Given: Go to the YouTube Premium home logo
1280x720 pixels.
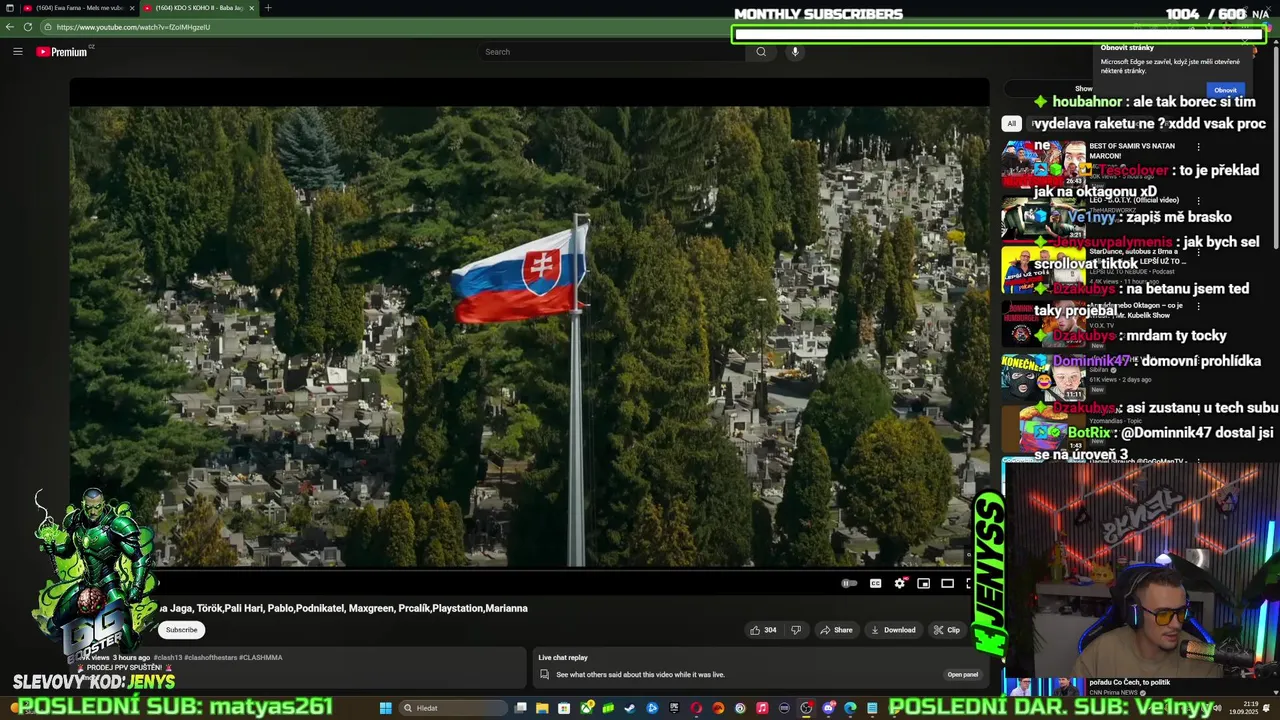Looking at the screenshot, I should 62,52.
